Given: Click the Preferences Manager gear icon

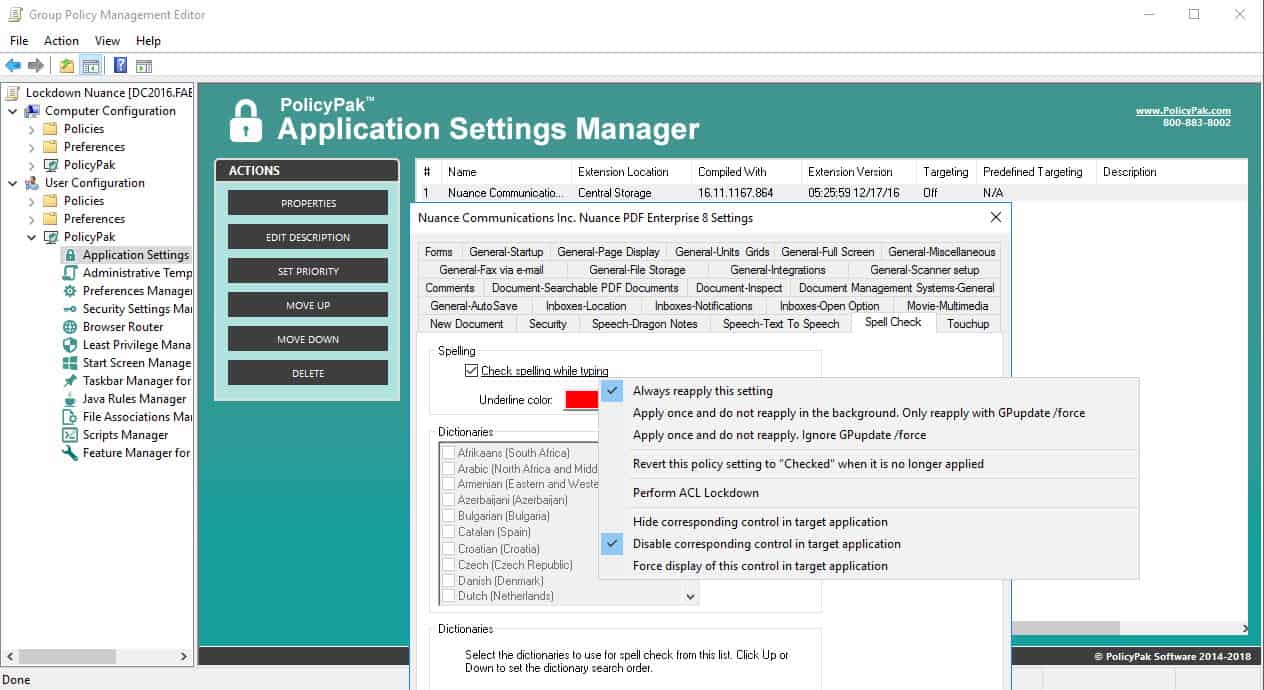Looking at the screenshot, I should pyautogui.click(x=70, y=291).
